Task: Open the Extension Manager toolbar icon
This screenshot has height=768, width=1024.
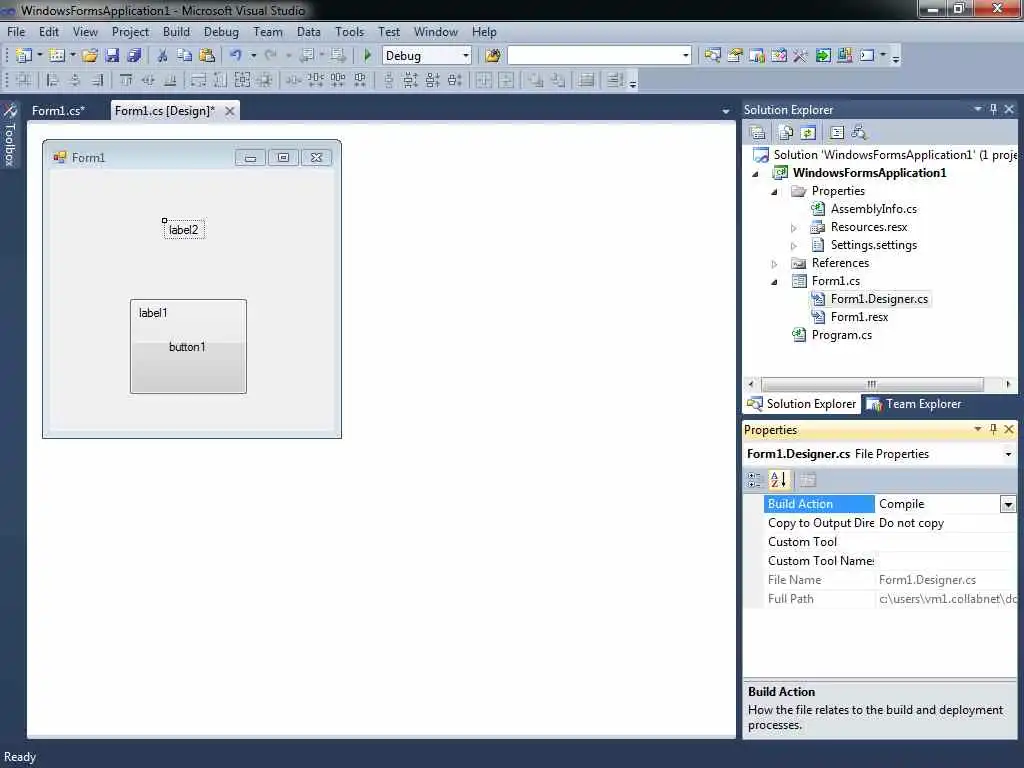Action: click(x=845, y=56)
